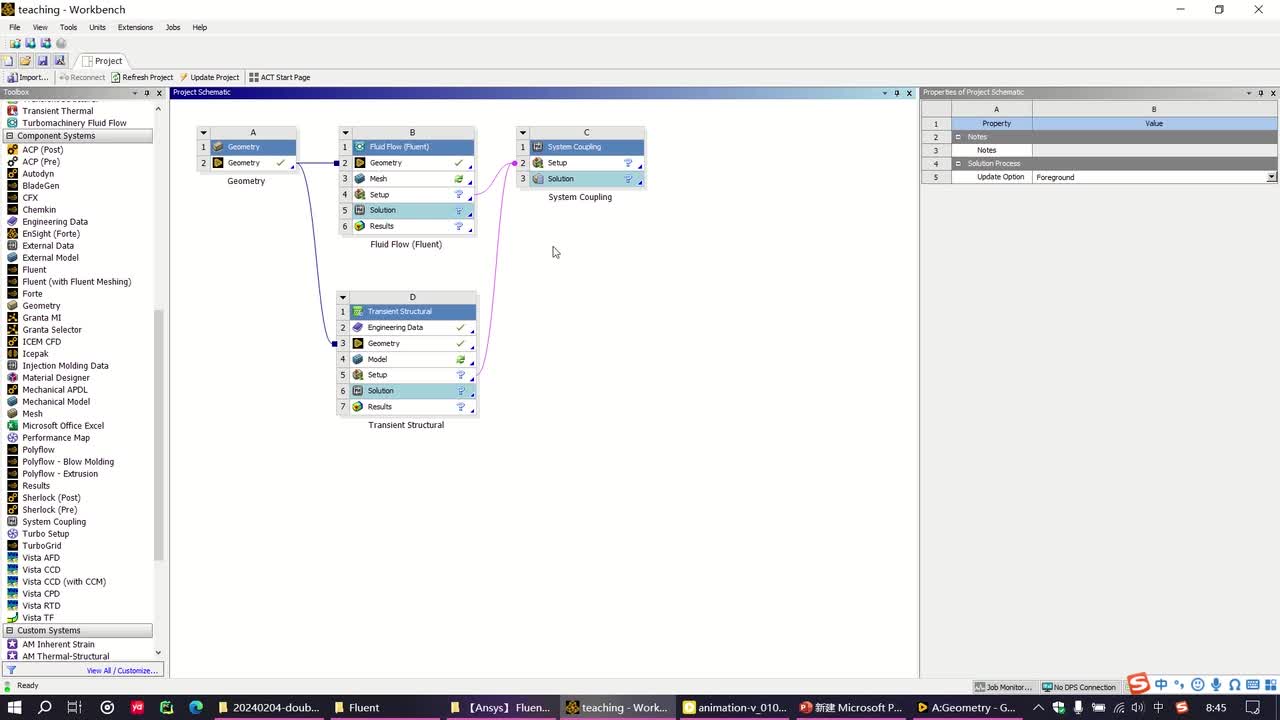This screenshot has height=720, width=1280.
Task: Click the Toolbox filter funnel icon
Action: 11,671
